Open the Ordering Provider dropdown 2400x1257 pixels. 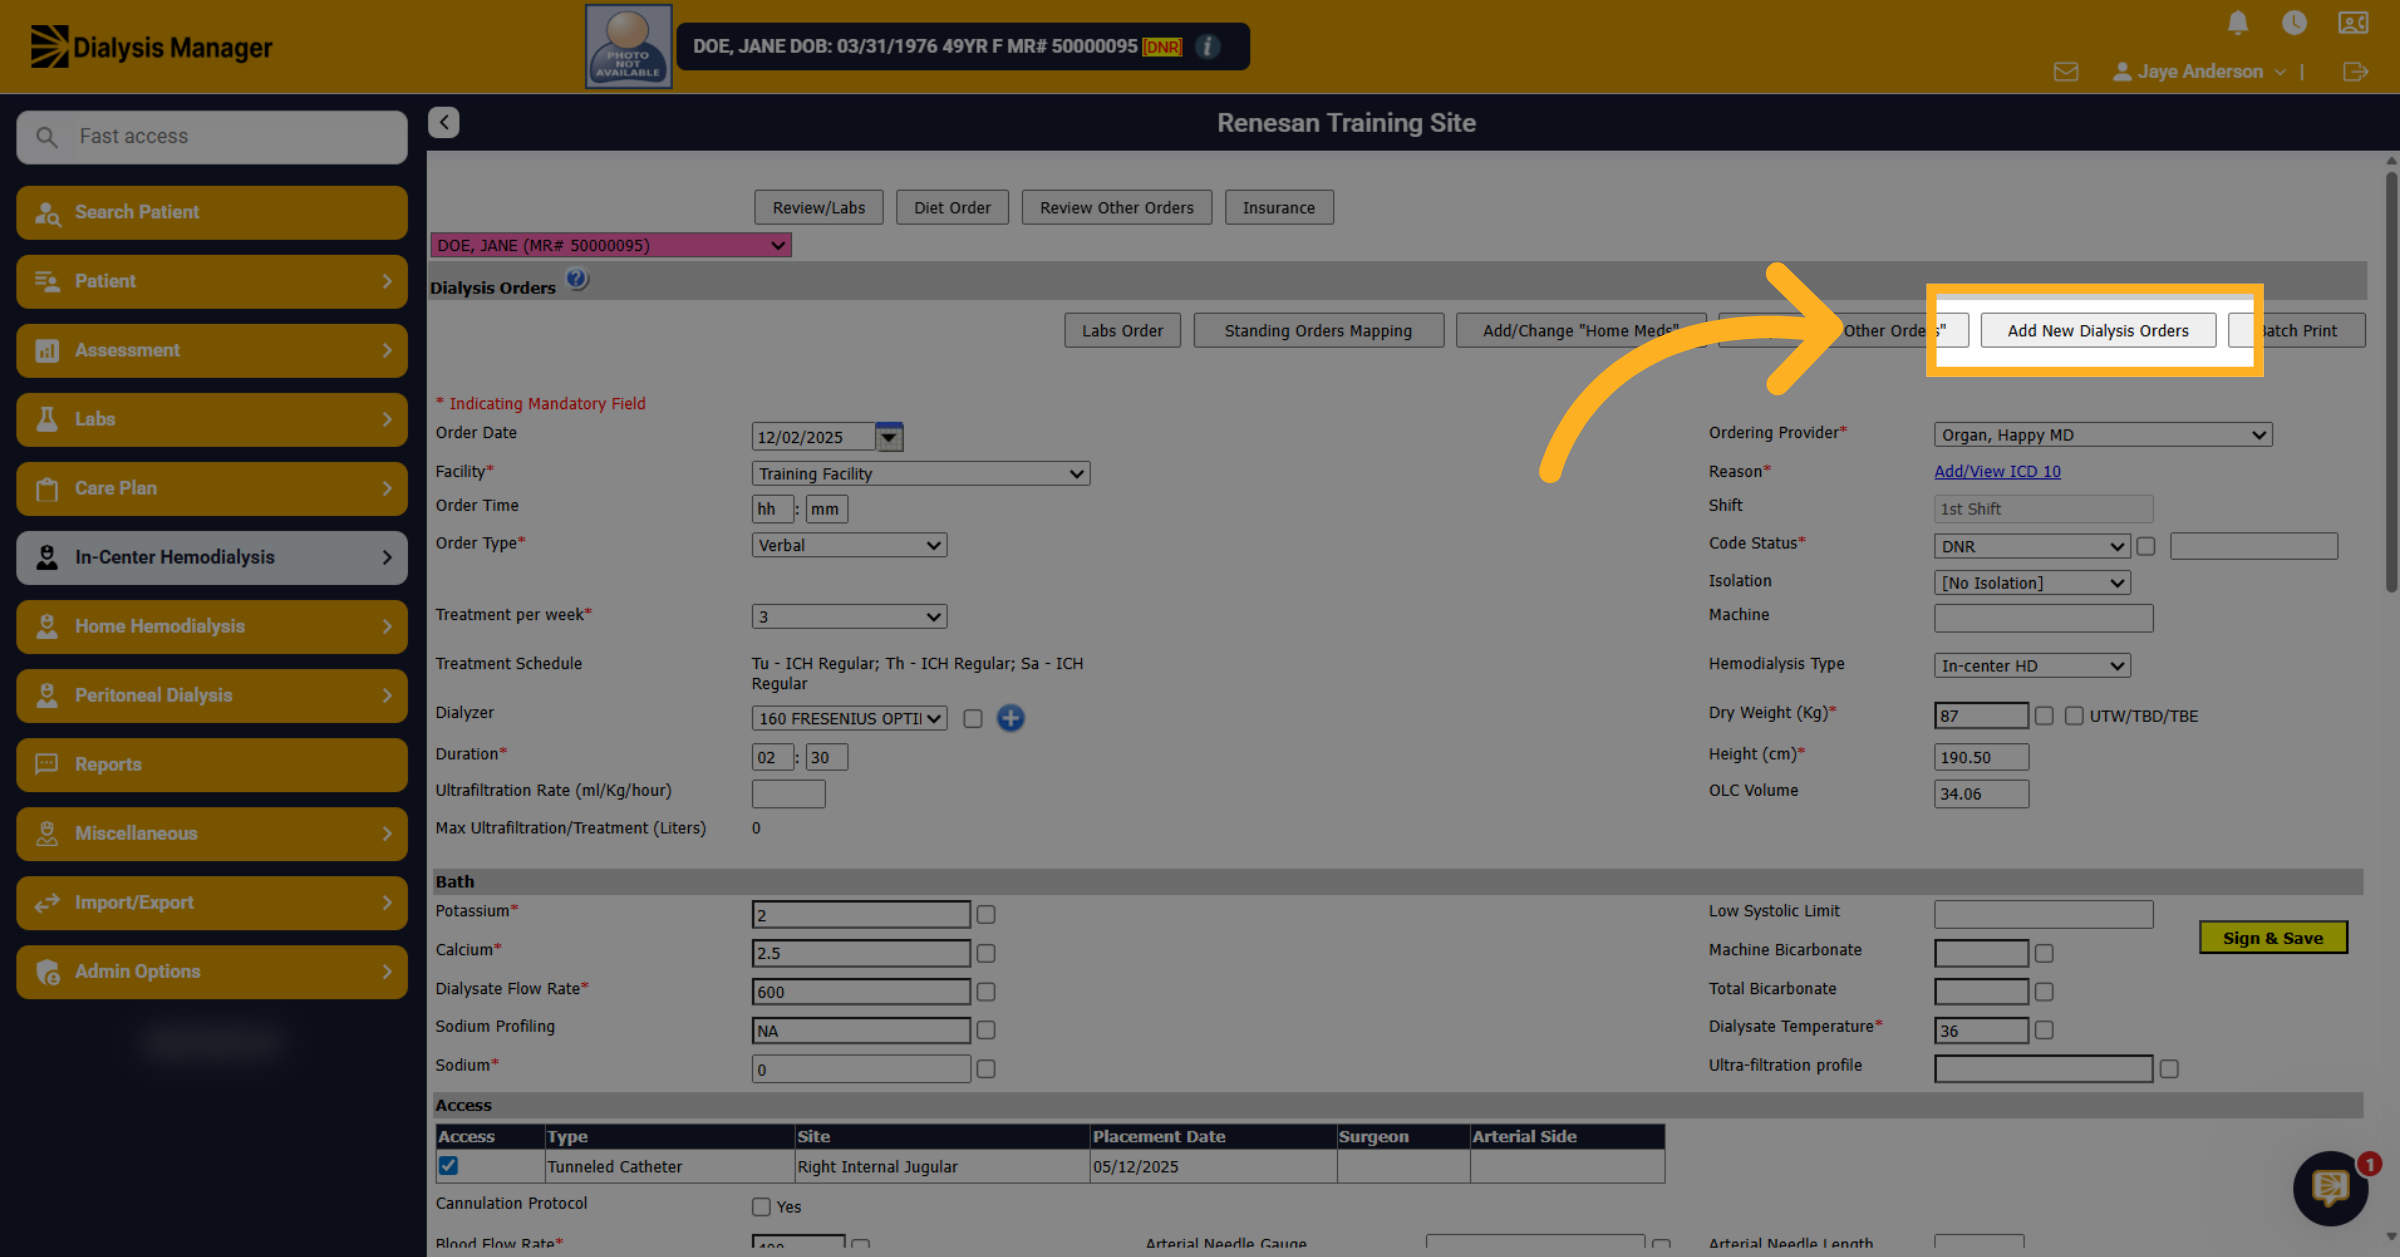click(x=2103, y=435)
